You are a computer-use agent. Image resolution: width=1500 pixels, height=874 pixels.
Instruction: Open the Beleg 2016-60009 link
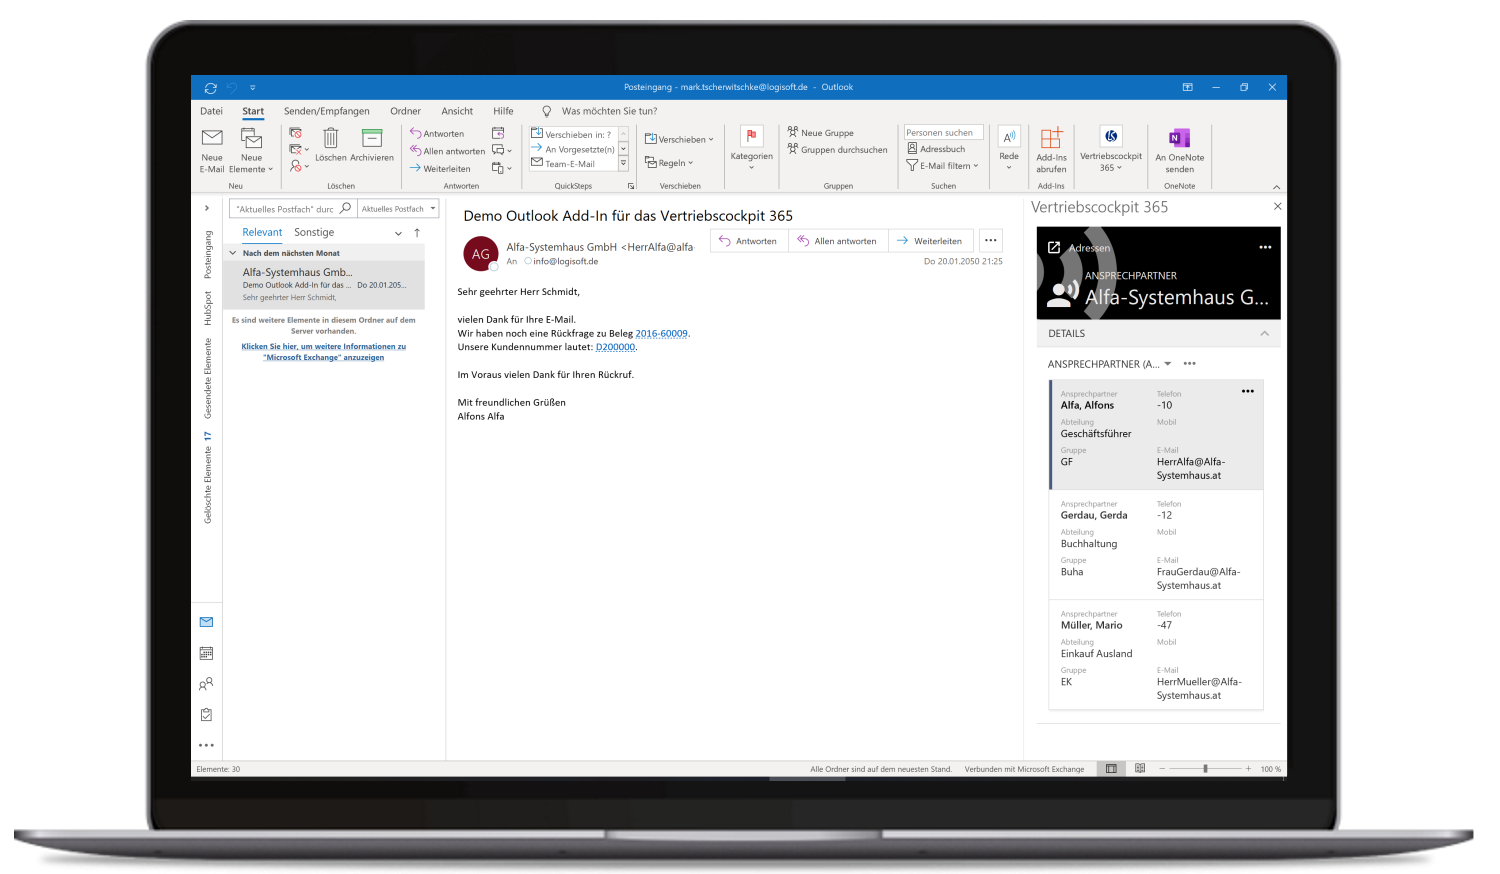662,334
